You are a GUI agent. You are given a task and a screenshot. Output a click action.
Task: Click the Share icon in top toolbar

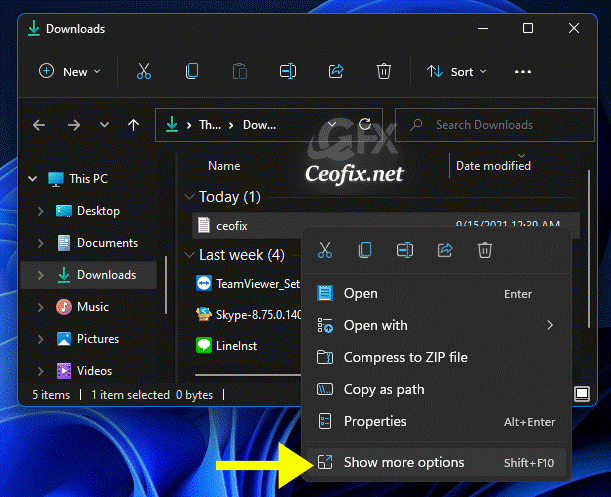click(x=336, y=72)
